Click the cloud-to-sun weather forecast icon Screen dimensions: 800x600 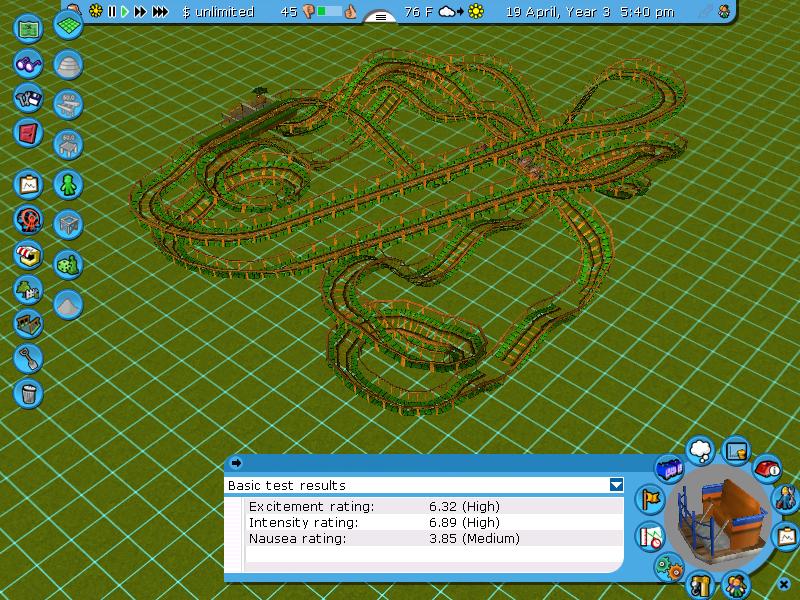tap(461, 11)
